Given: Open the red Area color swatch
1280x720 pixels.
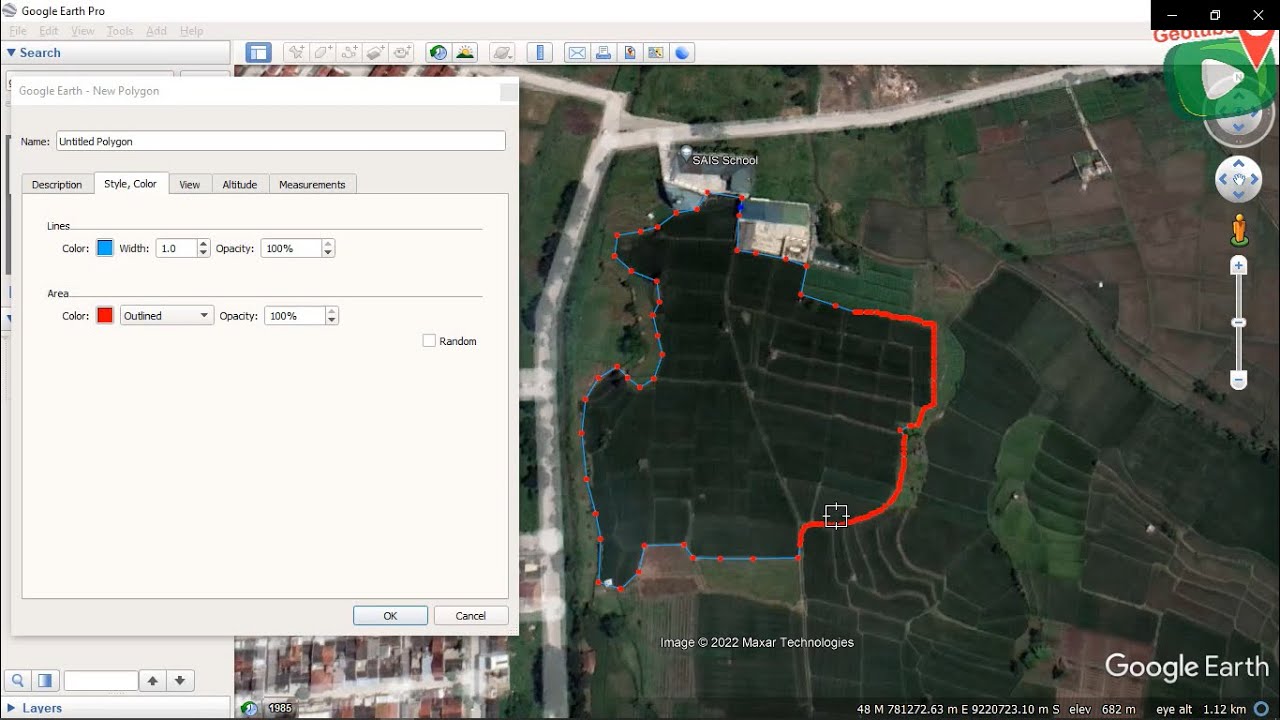Looking at the screenshot, I should point(105,316).
